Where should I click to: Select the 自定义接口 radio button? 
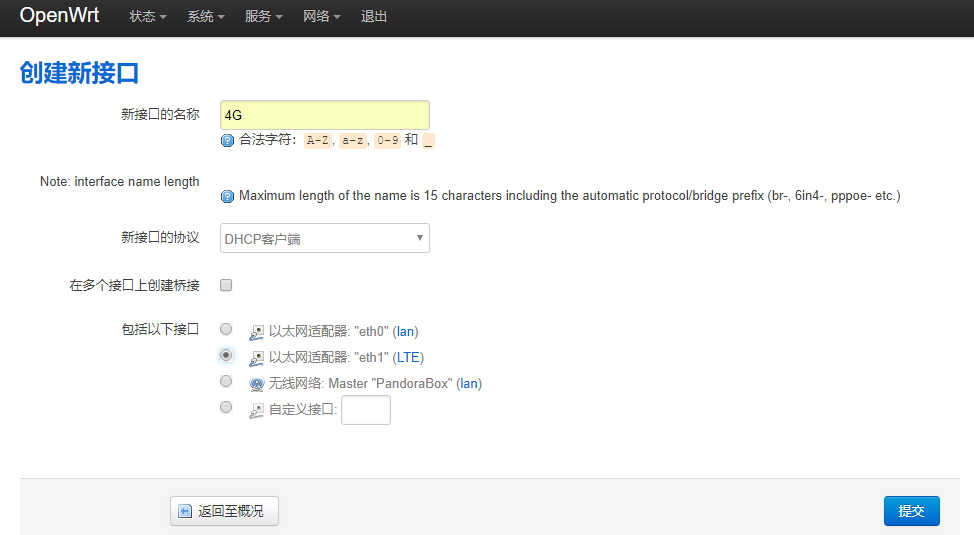click(226, 407)
